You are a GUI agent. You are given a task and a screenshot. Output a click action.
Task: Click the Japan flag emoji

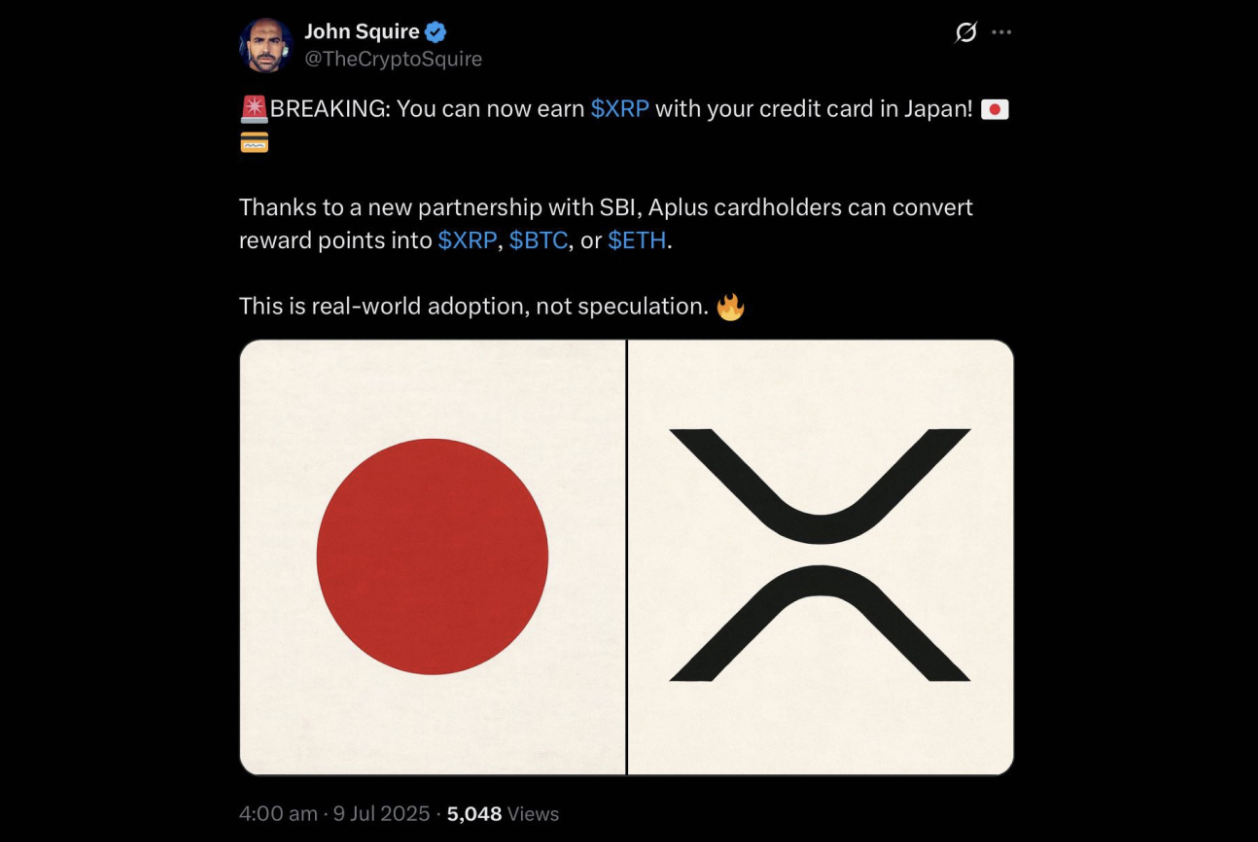coord(994,109)
